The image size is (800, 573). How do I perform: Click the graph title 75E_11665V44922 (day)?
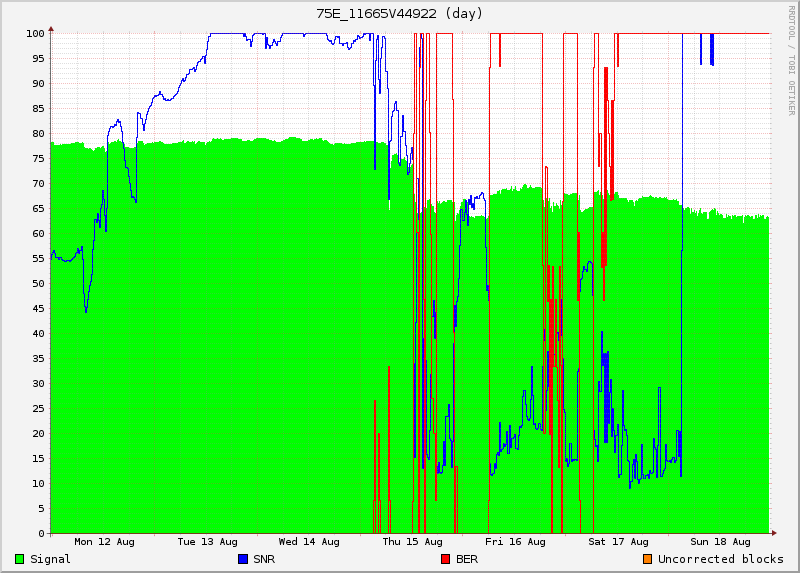click(399, 14)
